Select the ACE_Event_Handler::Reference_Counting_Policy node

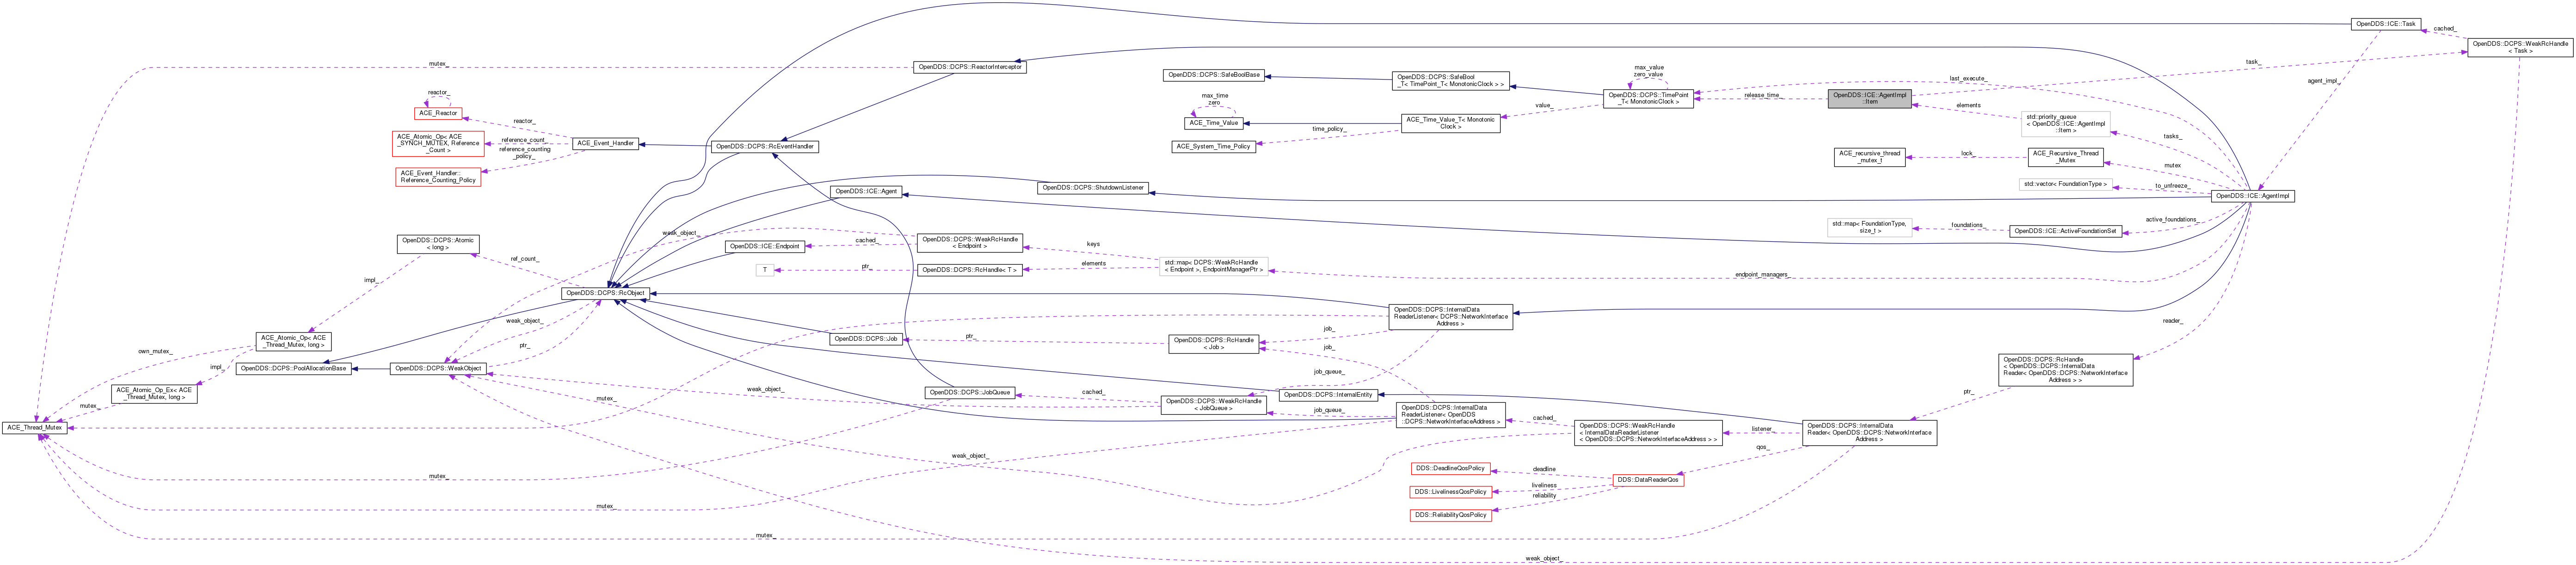click(439, 177)
